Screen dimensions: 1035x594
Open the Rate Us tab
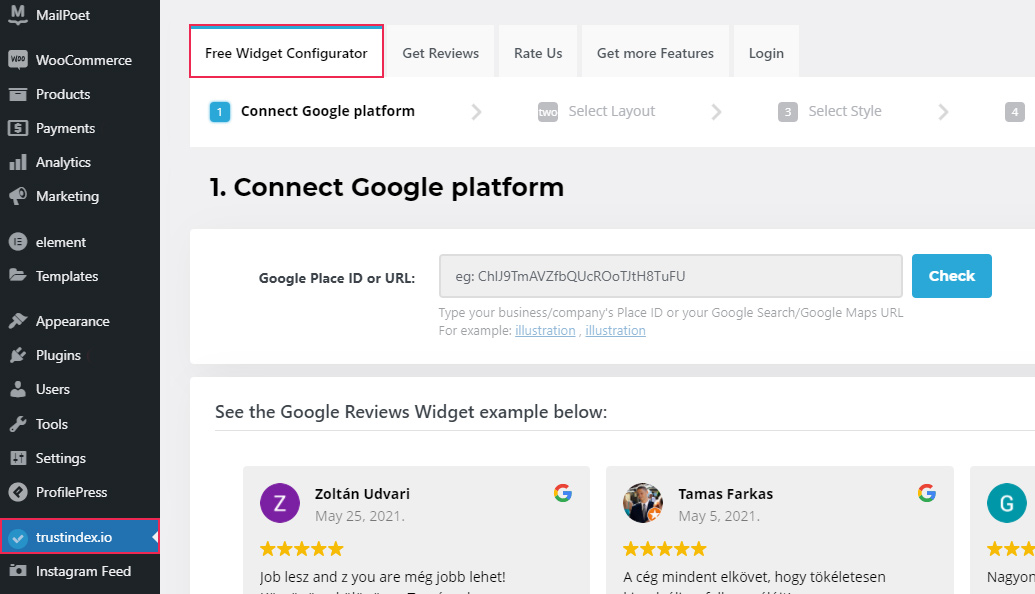tap(538, 52)
